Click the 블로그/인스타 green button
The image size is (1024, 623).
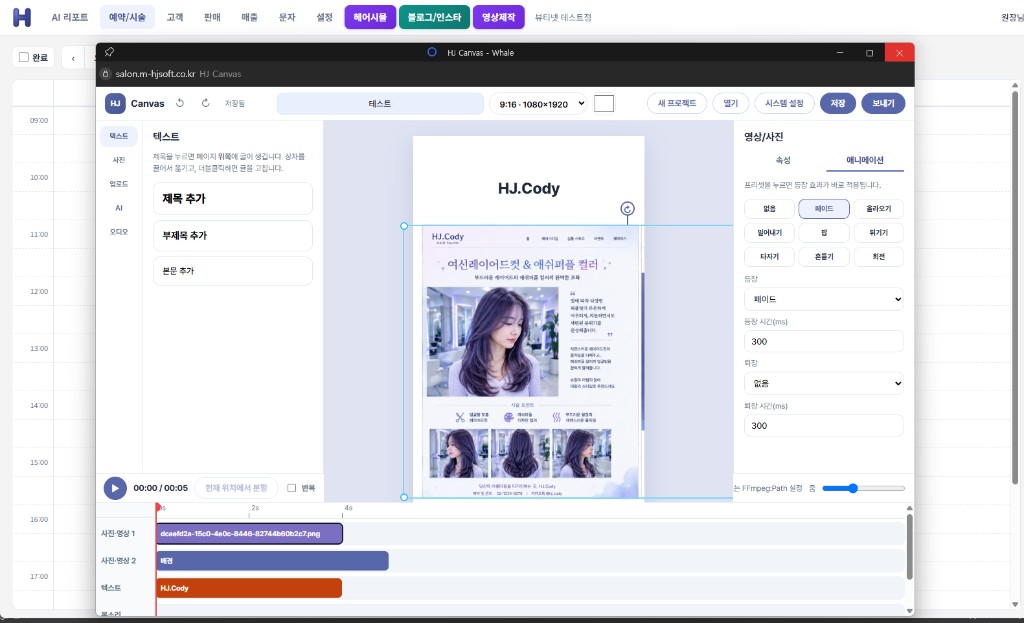click(434, 18)
